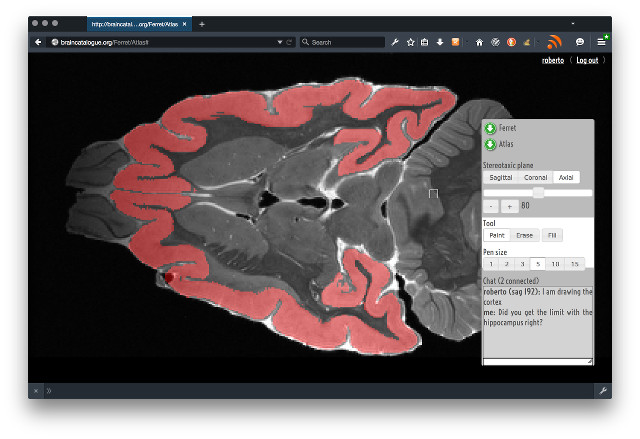This screenshot has width=640, height=439.
Task: Bookmark this page with star icon
Action: [x=410, y=42]
